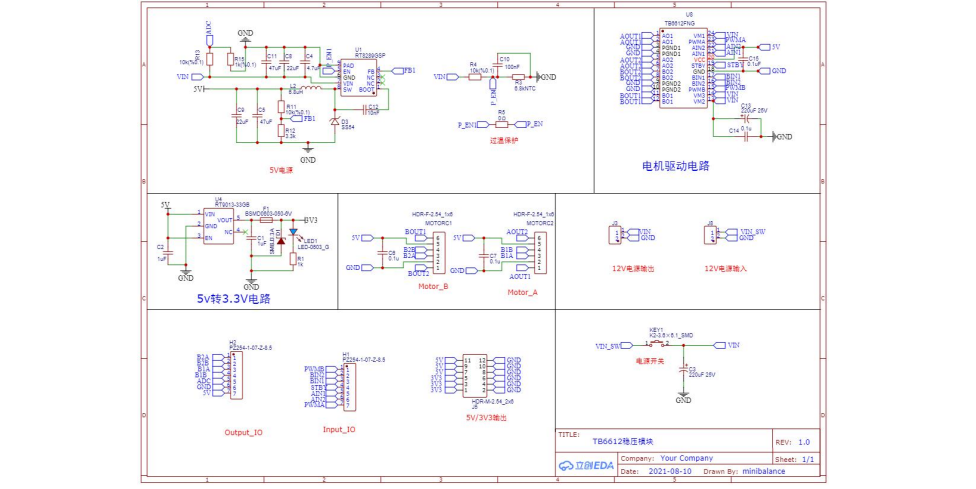Click the MOTORC2 header connector
This screenshot has height=489, width=976.
[x=541, y=253]
